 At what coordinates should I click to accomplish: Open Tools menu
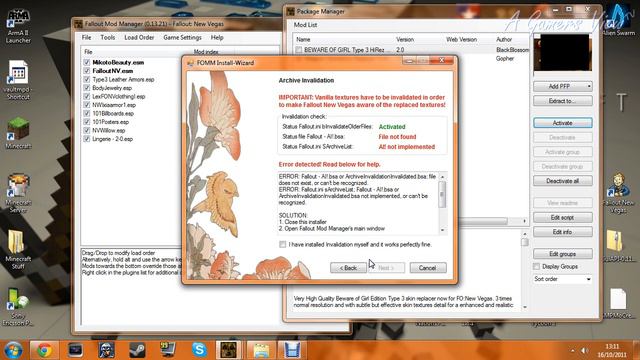108,38
